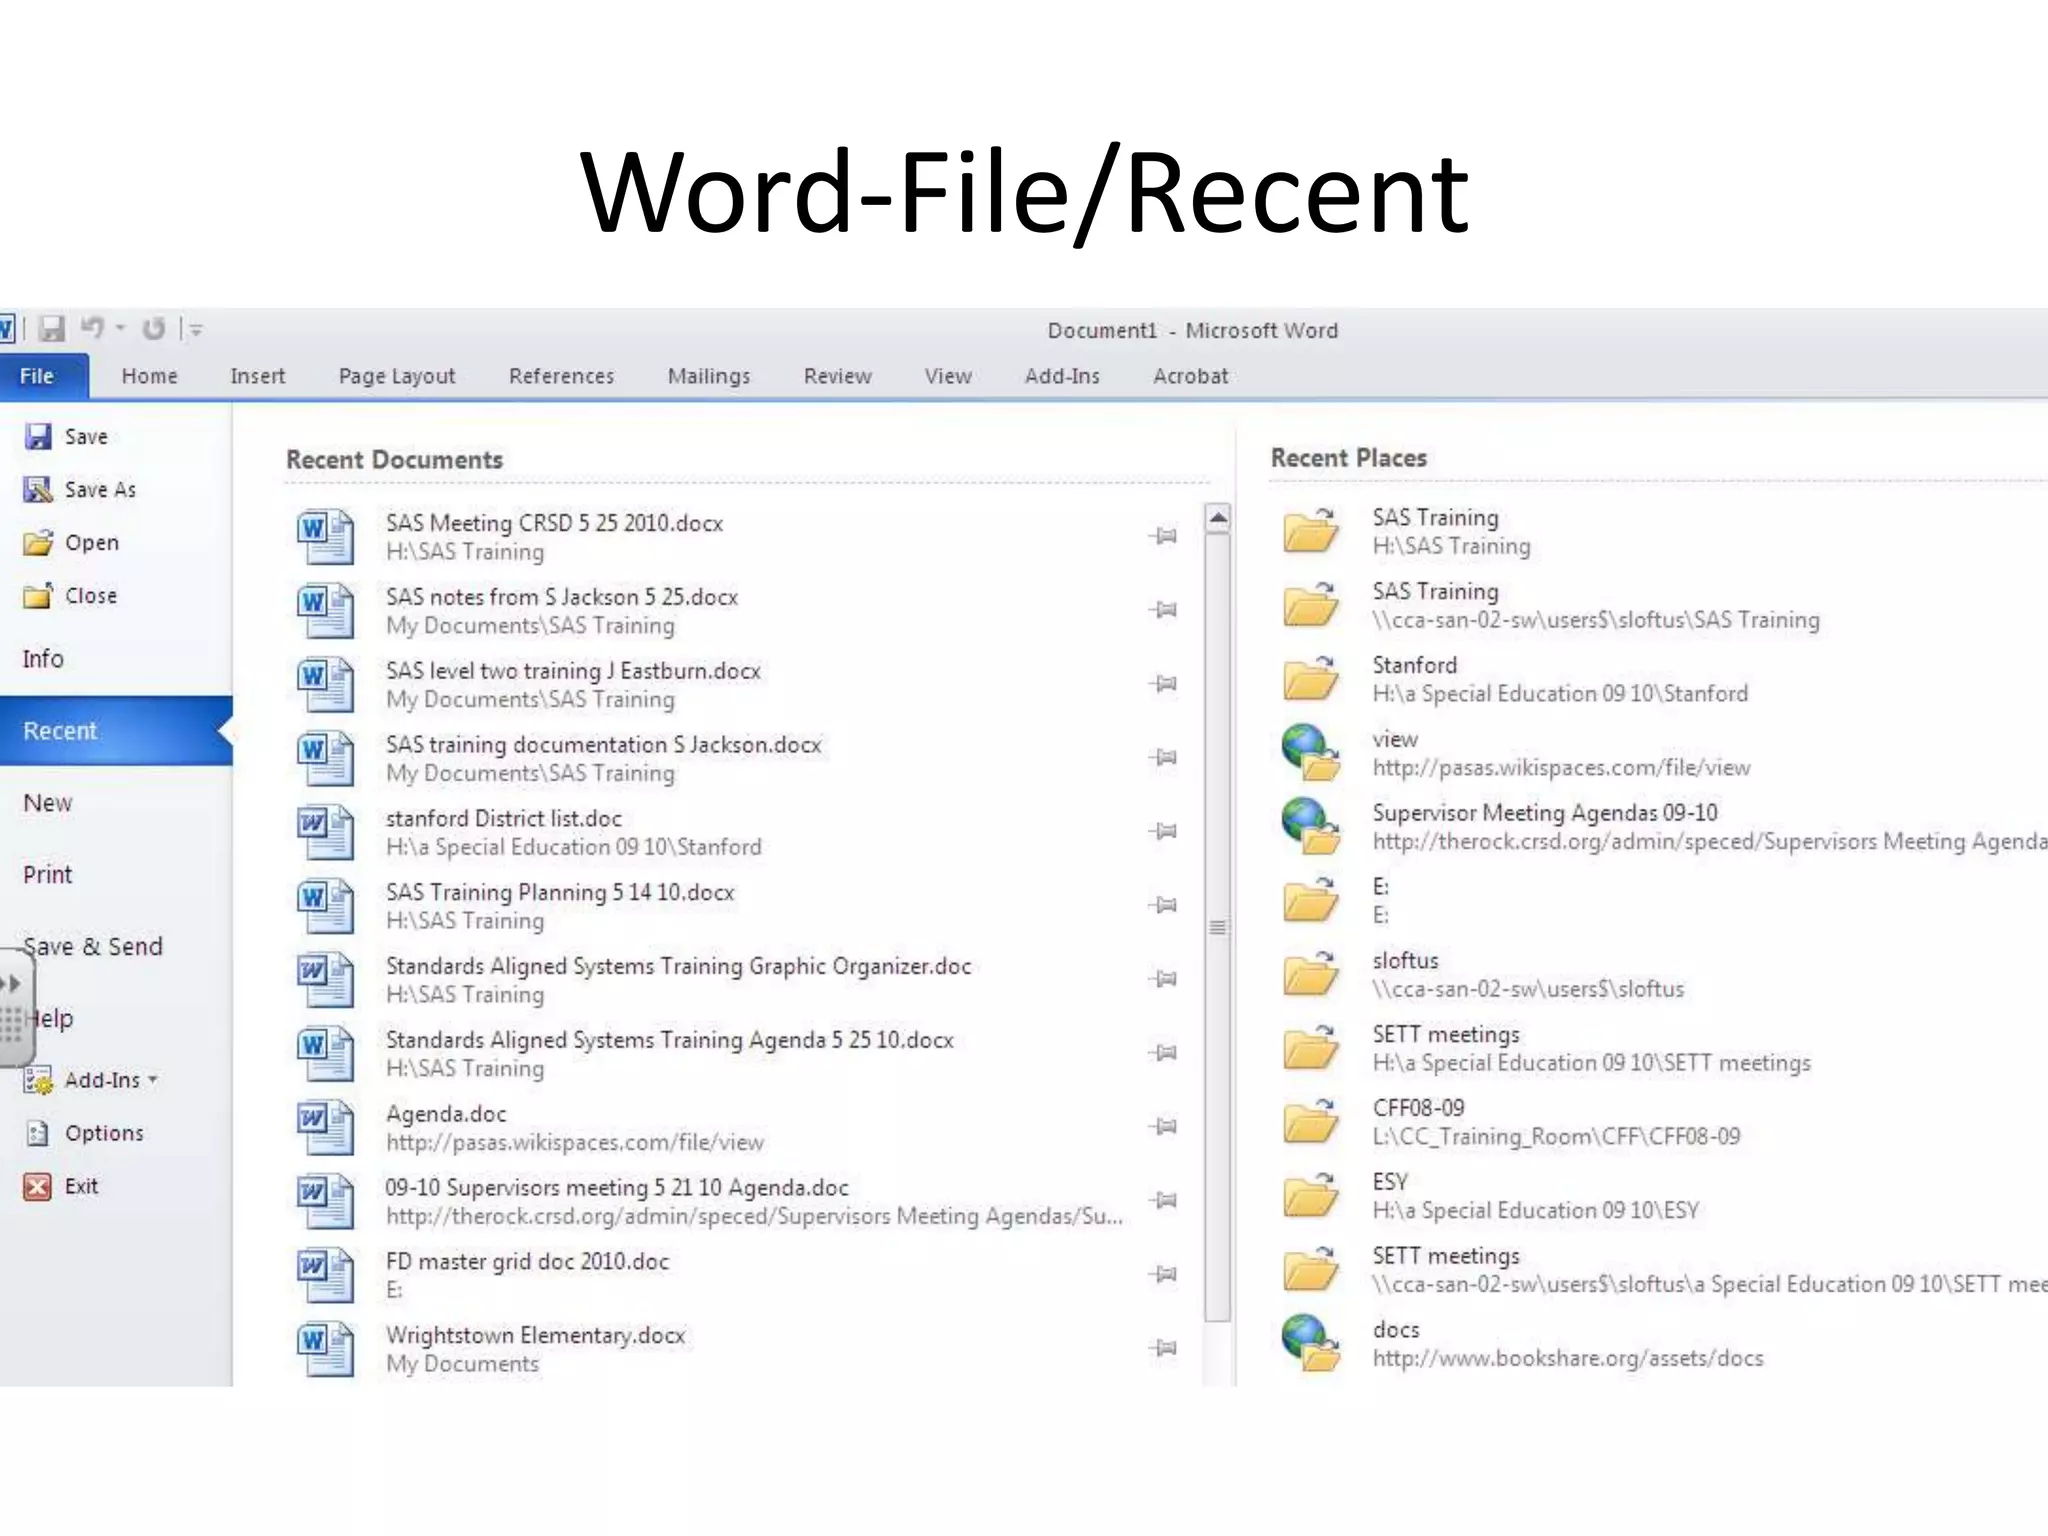Switch to the View tab
The width and height of the screenshot is (2048, 1536).
point(947,376)
